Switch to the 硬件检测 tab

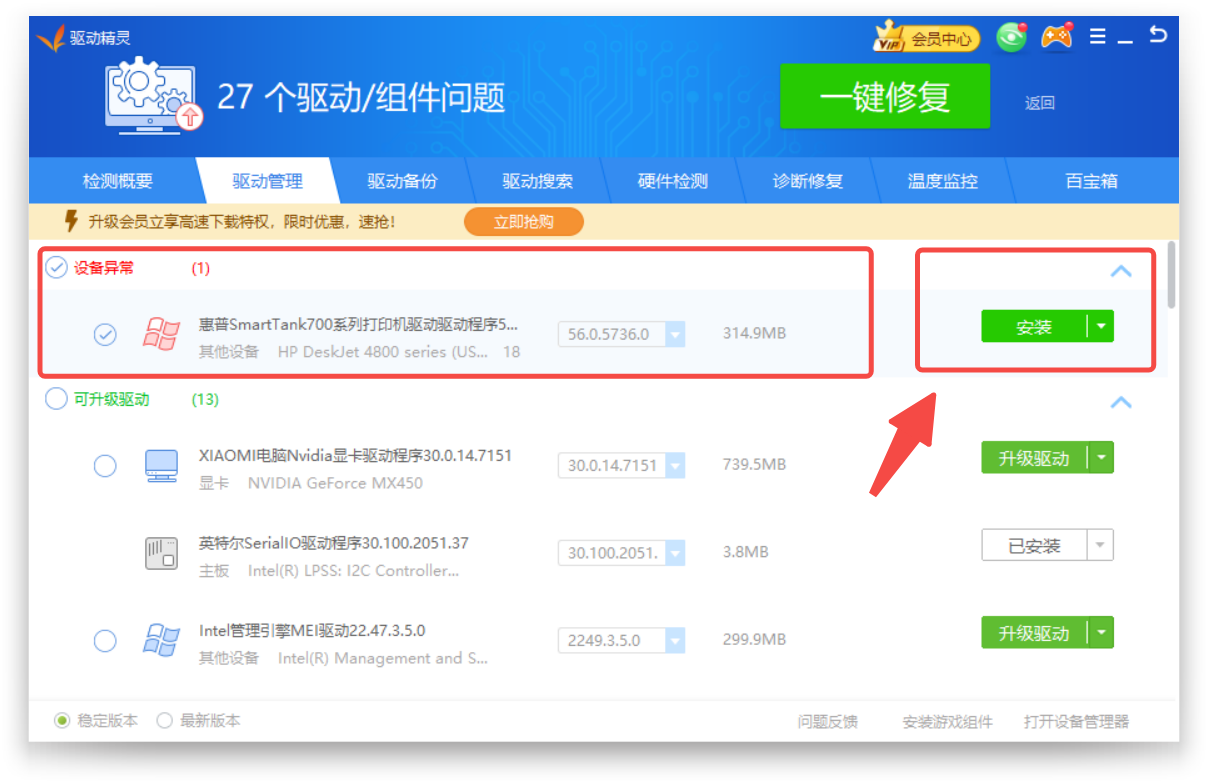[672, 181]
